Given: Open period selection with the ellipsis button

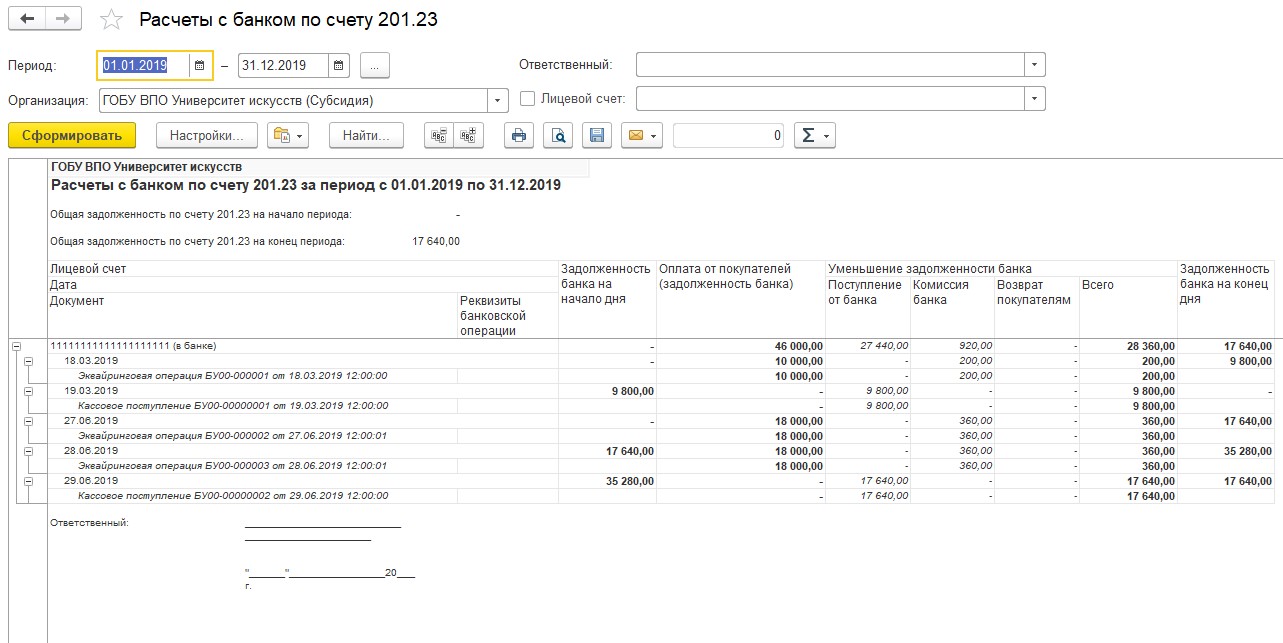Looking at the screenshot, I should click(x=375, y=65).
